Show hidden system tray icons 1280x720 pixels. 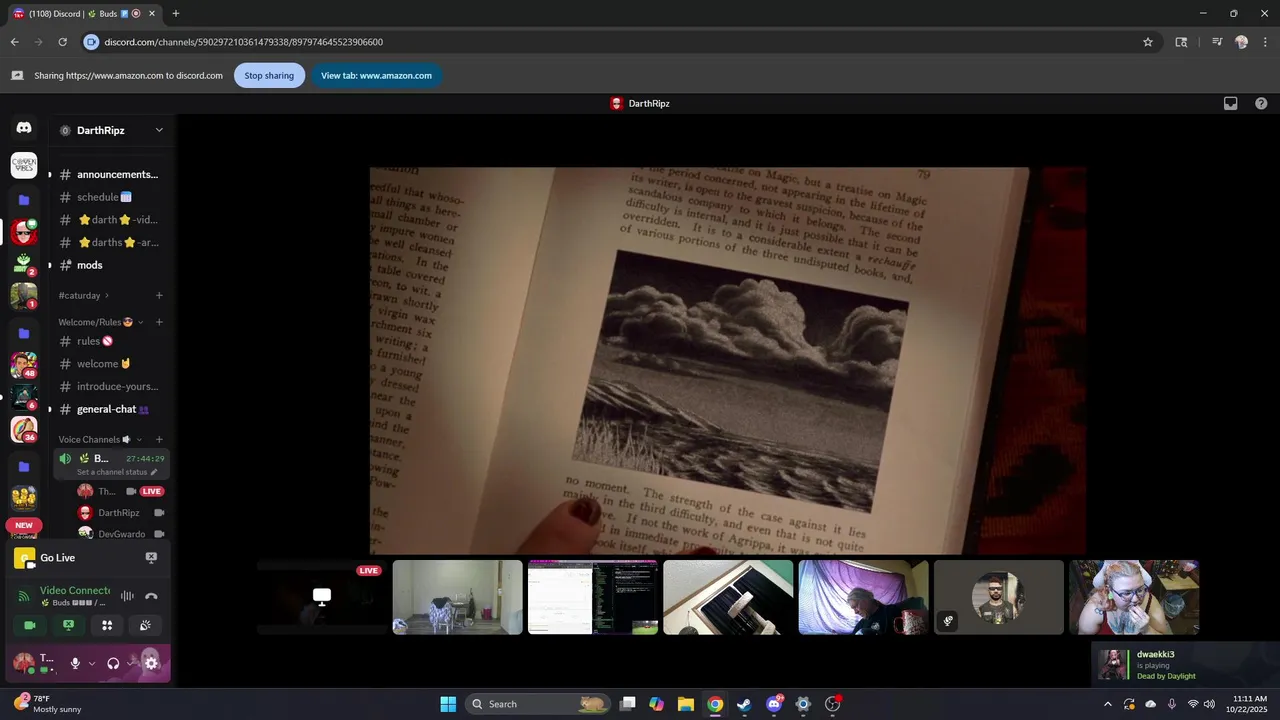(1107, 704)
